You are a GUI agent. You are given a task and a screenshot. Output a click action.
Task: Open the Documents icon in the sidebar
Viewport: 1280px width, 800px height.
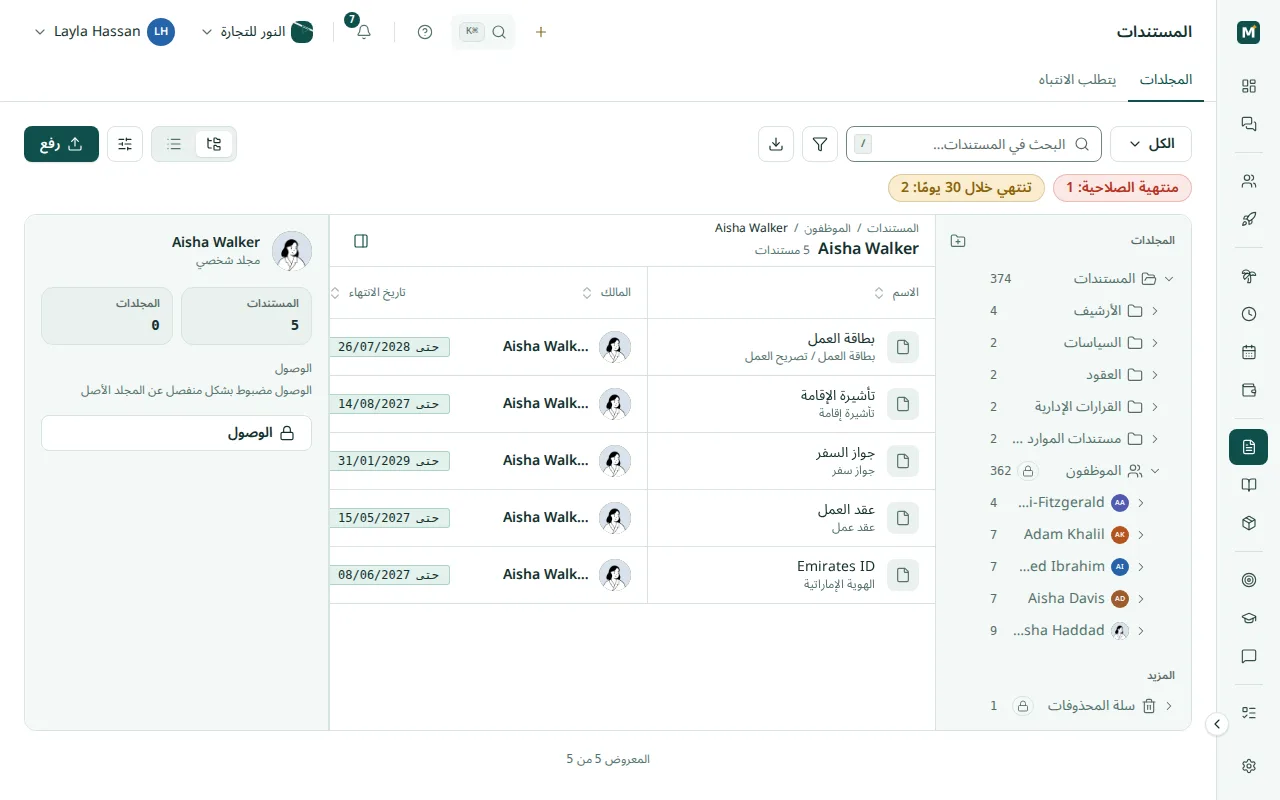tap(1248, 447)
